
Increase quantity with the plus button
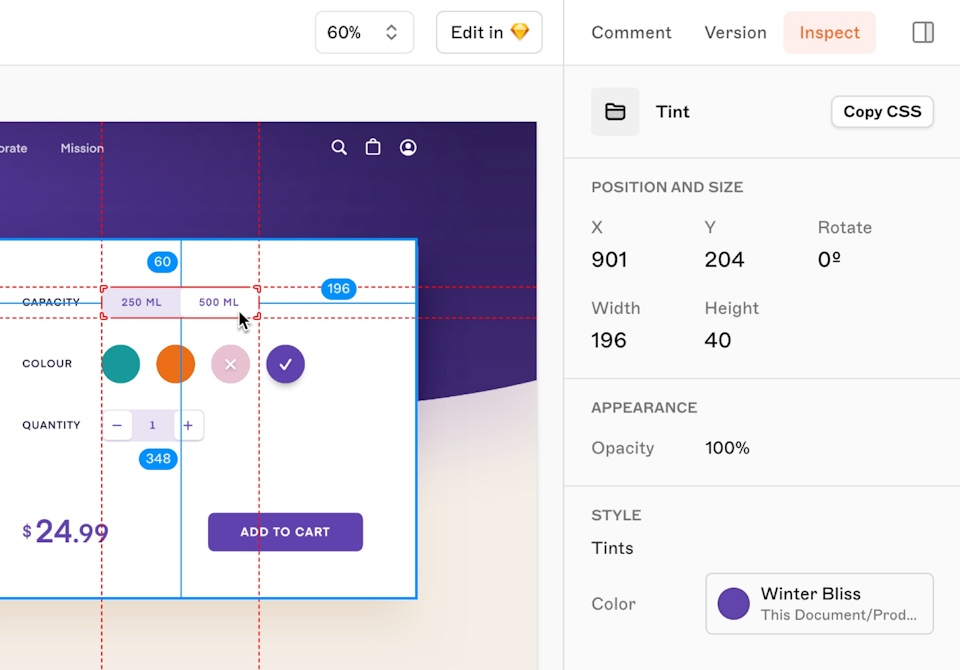point(189,425)
